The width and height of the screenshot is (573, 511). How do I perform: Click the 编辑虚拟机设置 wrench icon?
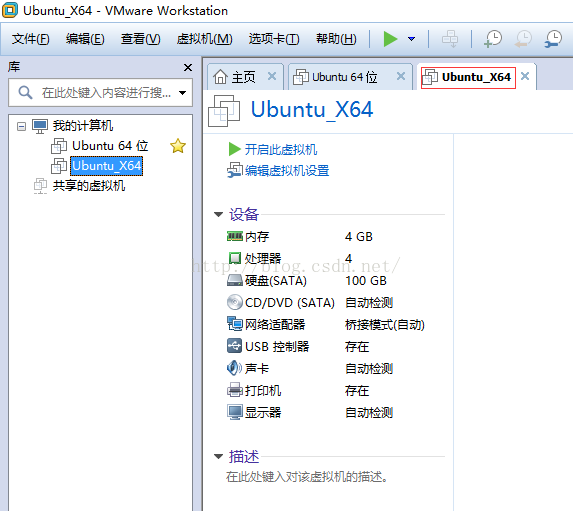pos(234,170)
